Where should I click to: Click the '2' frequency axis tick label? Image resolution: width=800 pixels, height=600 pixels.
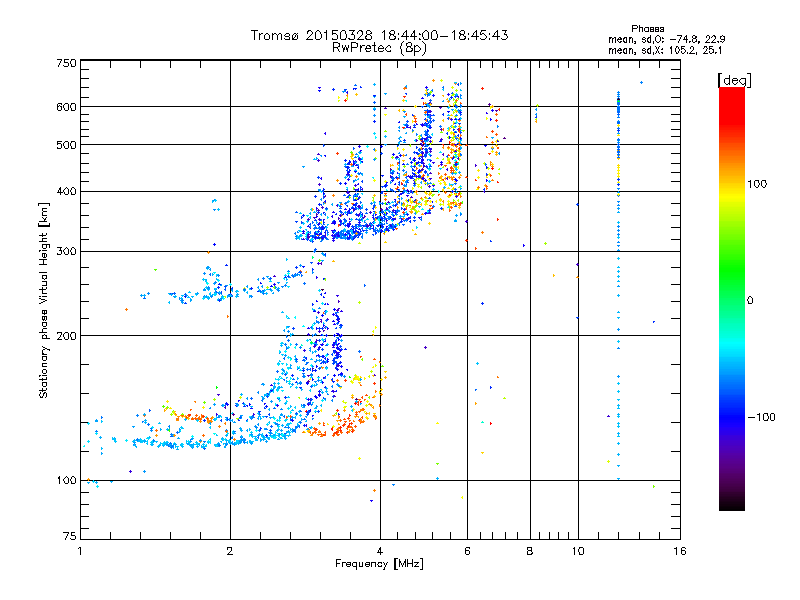pos(230,551)
